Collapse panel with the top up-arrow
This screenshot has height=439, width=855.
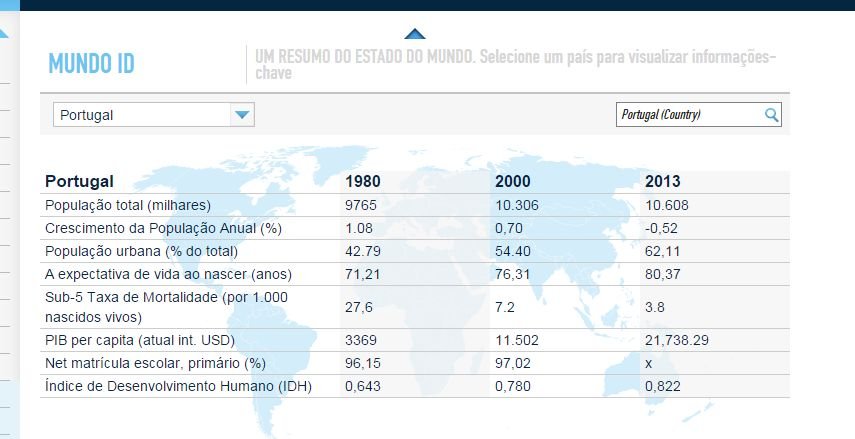pos(415,34)
